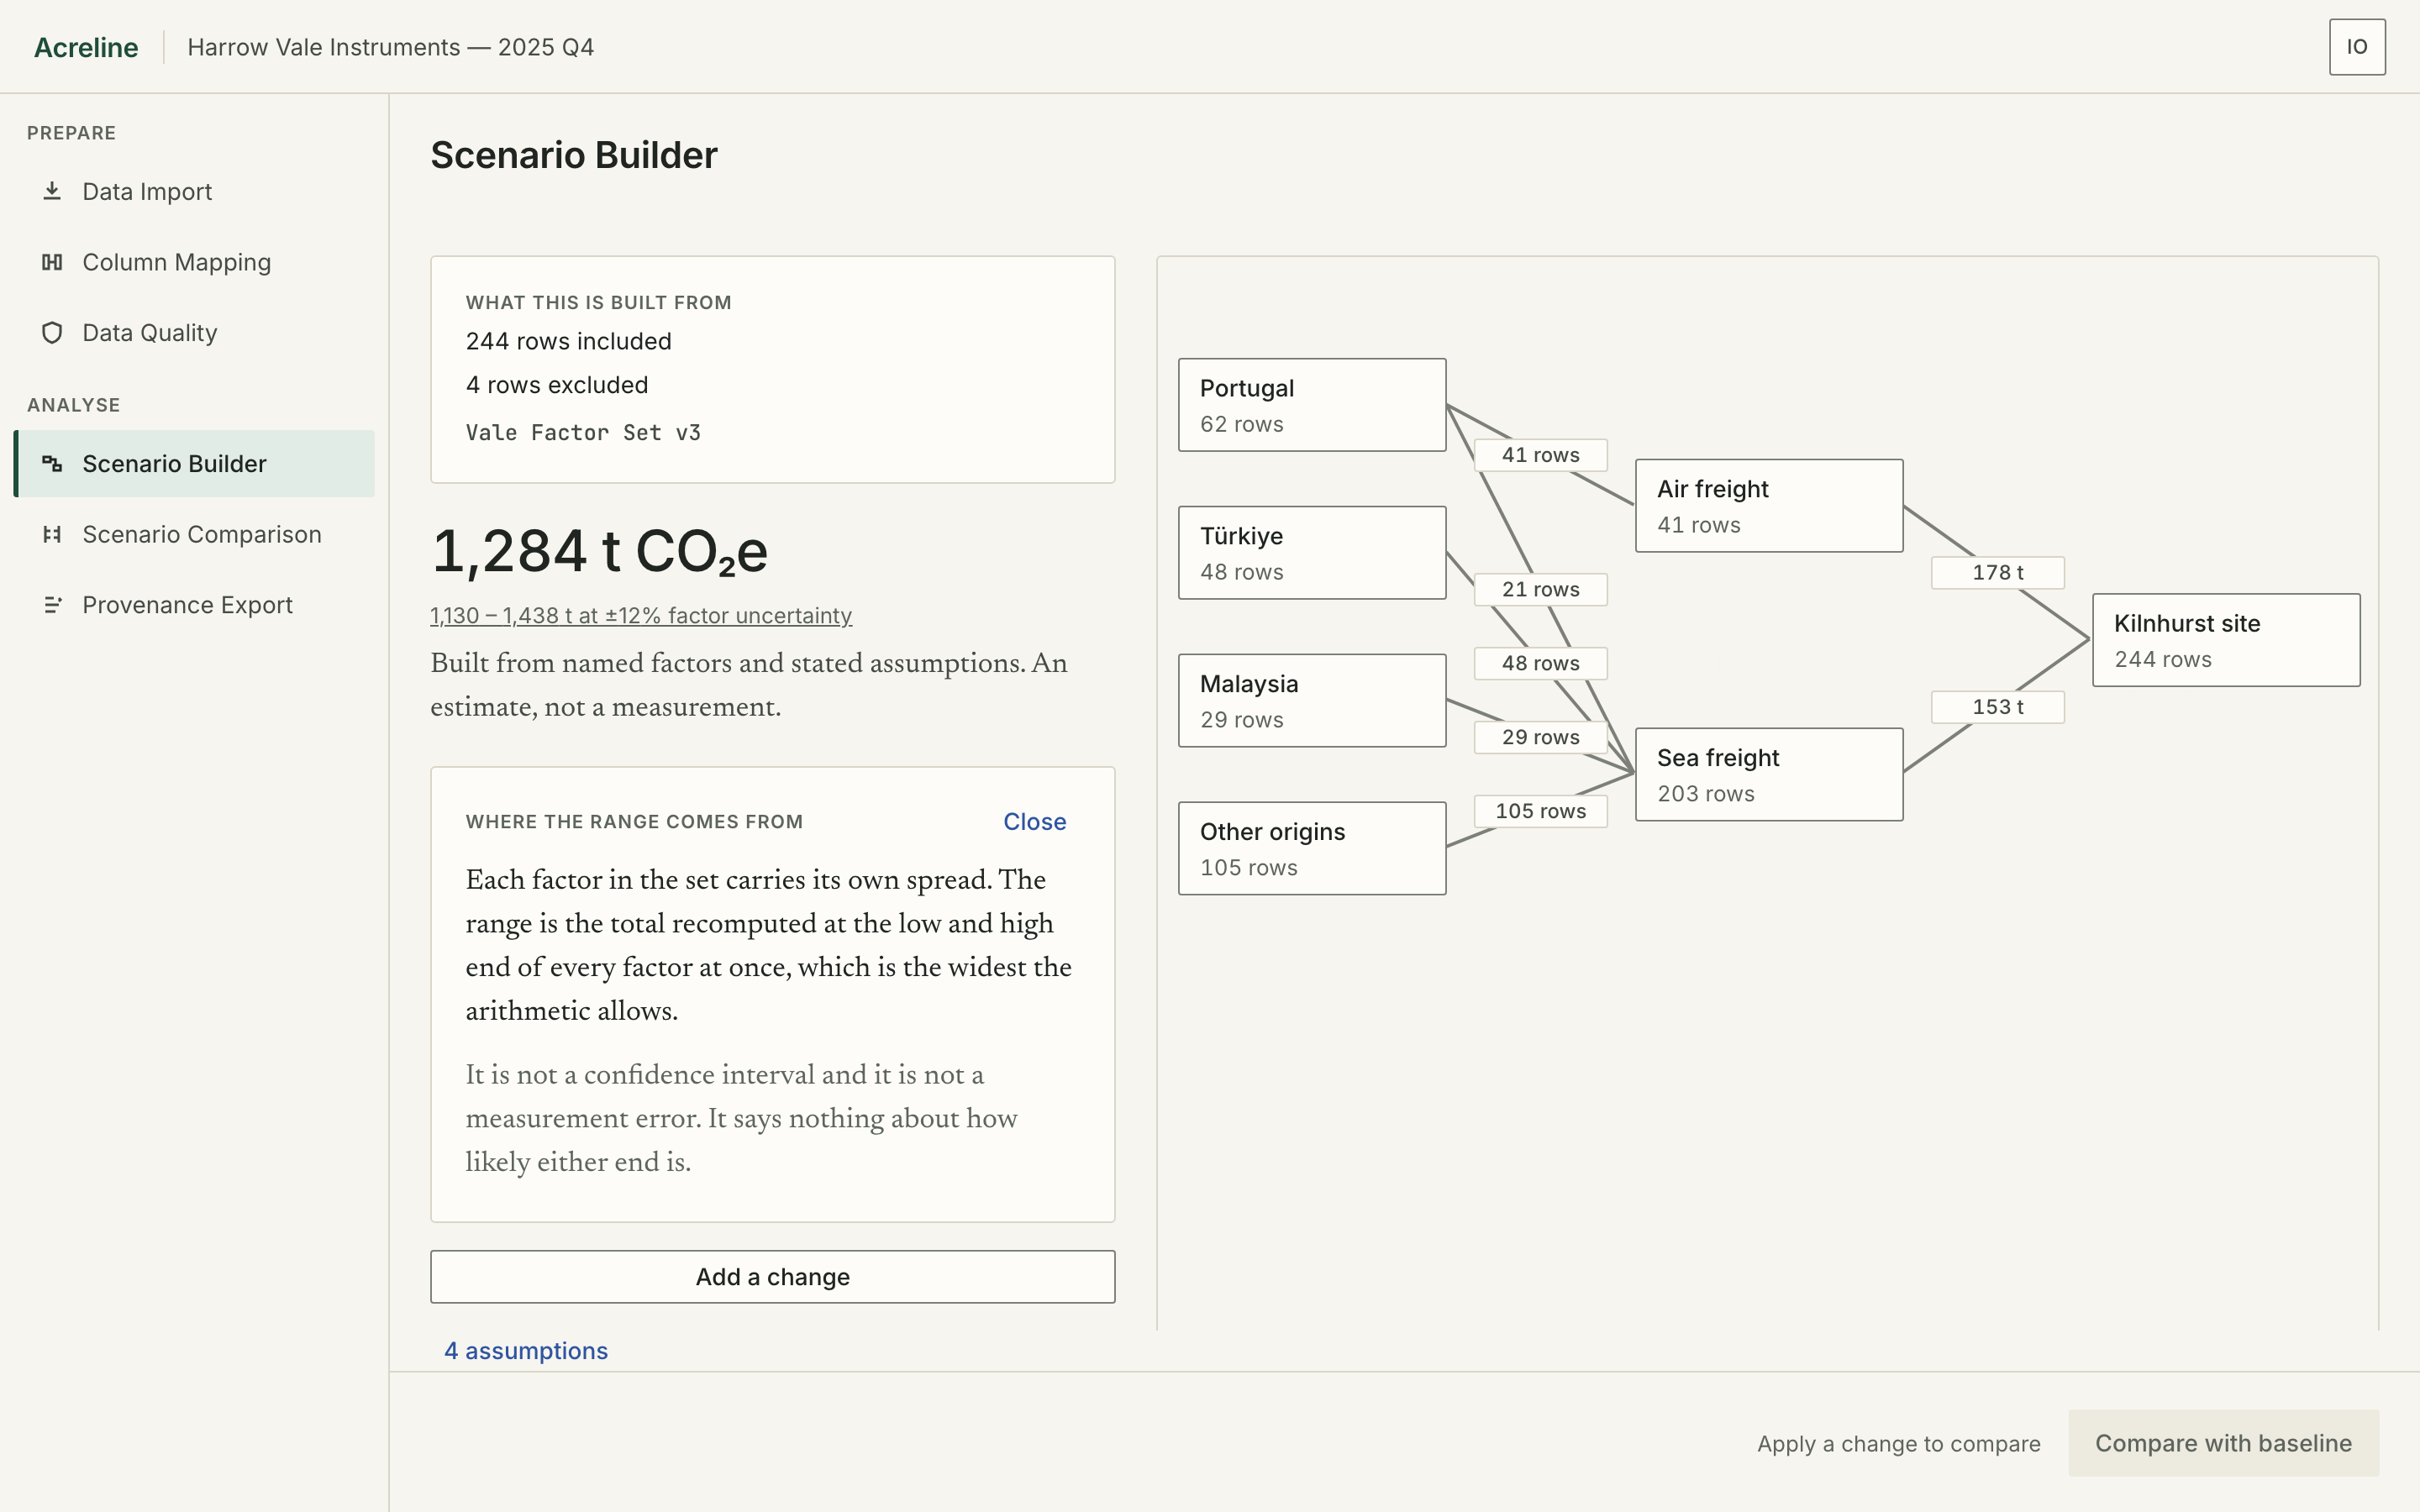Click the 41 rows flow label
The image size is (2420, 1512).
pos(1541,455)
